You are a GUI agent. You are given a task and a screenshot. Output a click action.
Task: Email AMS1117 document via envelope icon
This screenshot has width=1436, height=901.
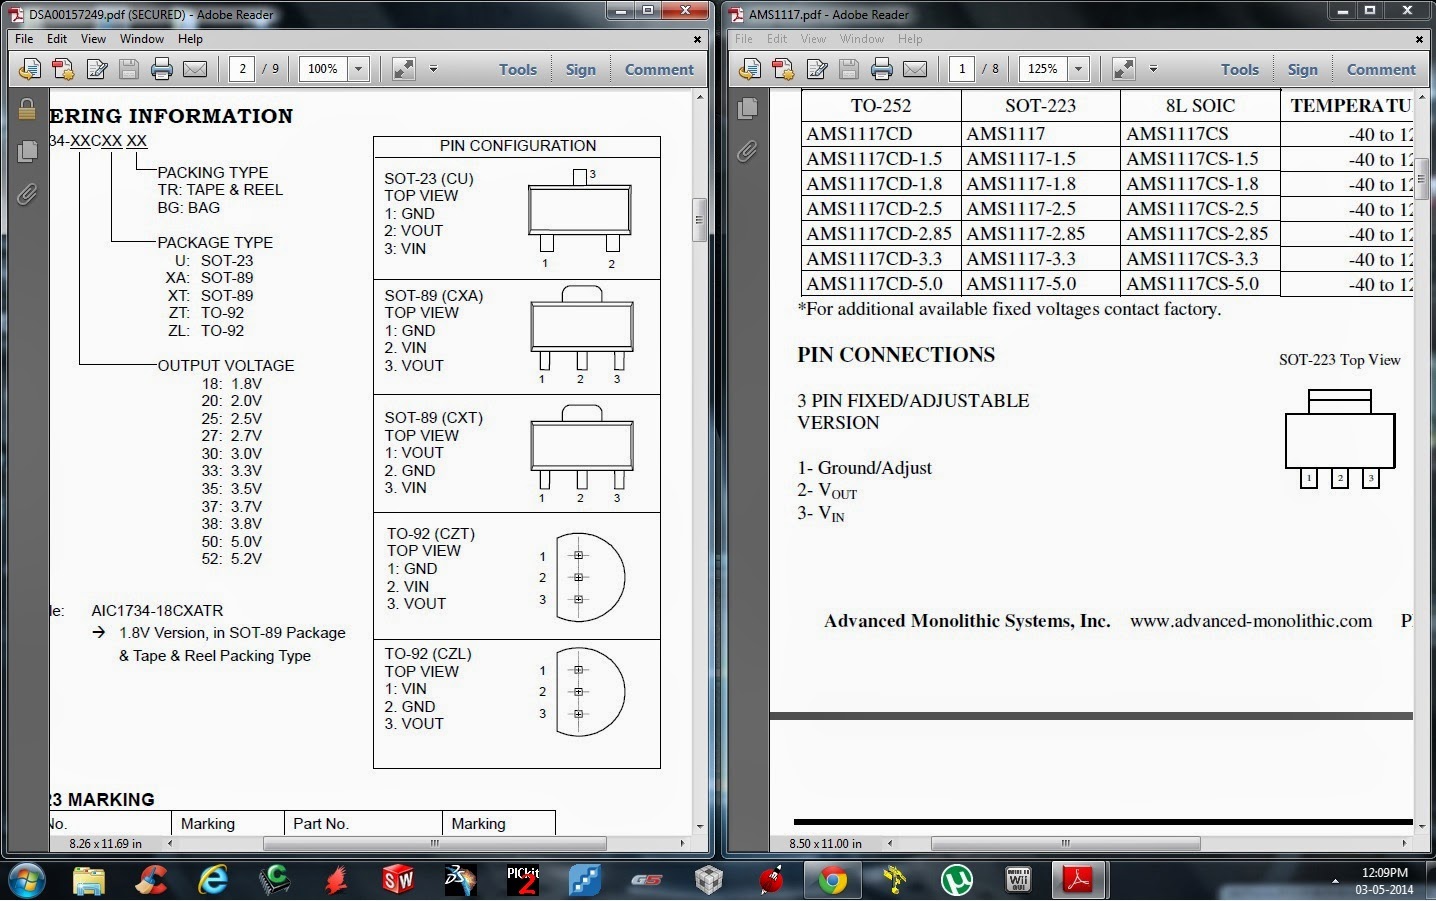915,69
